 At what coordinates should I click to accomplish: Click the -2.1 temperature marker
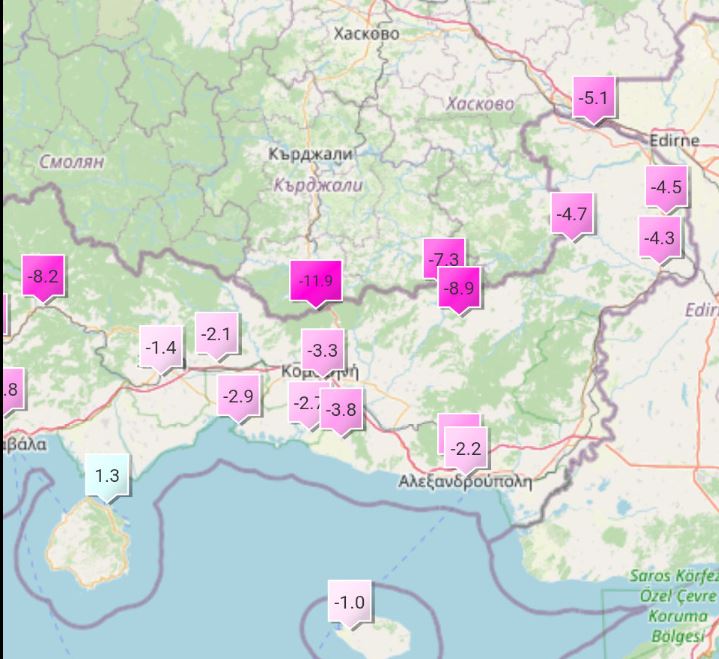click(x=216, y=334)
